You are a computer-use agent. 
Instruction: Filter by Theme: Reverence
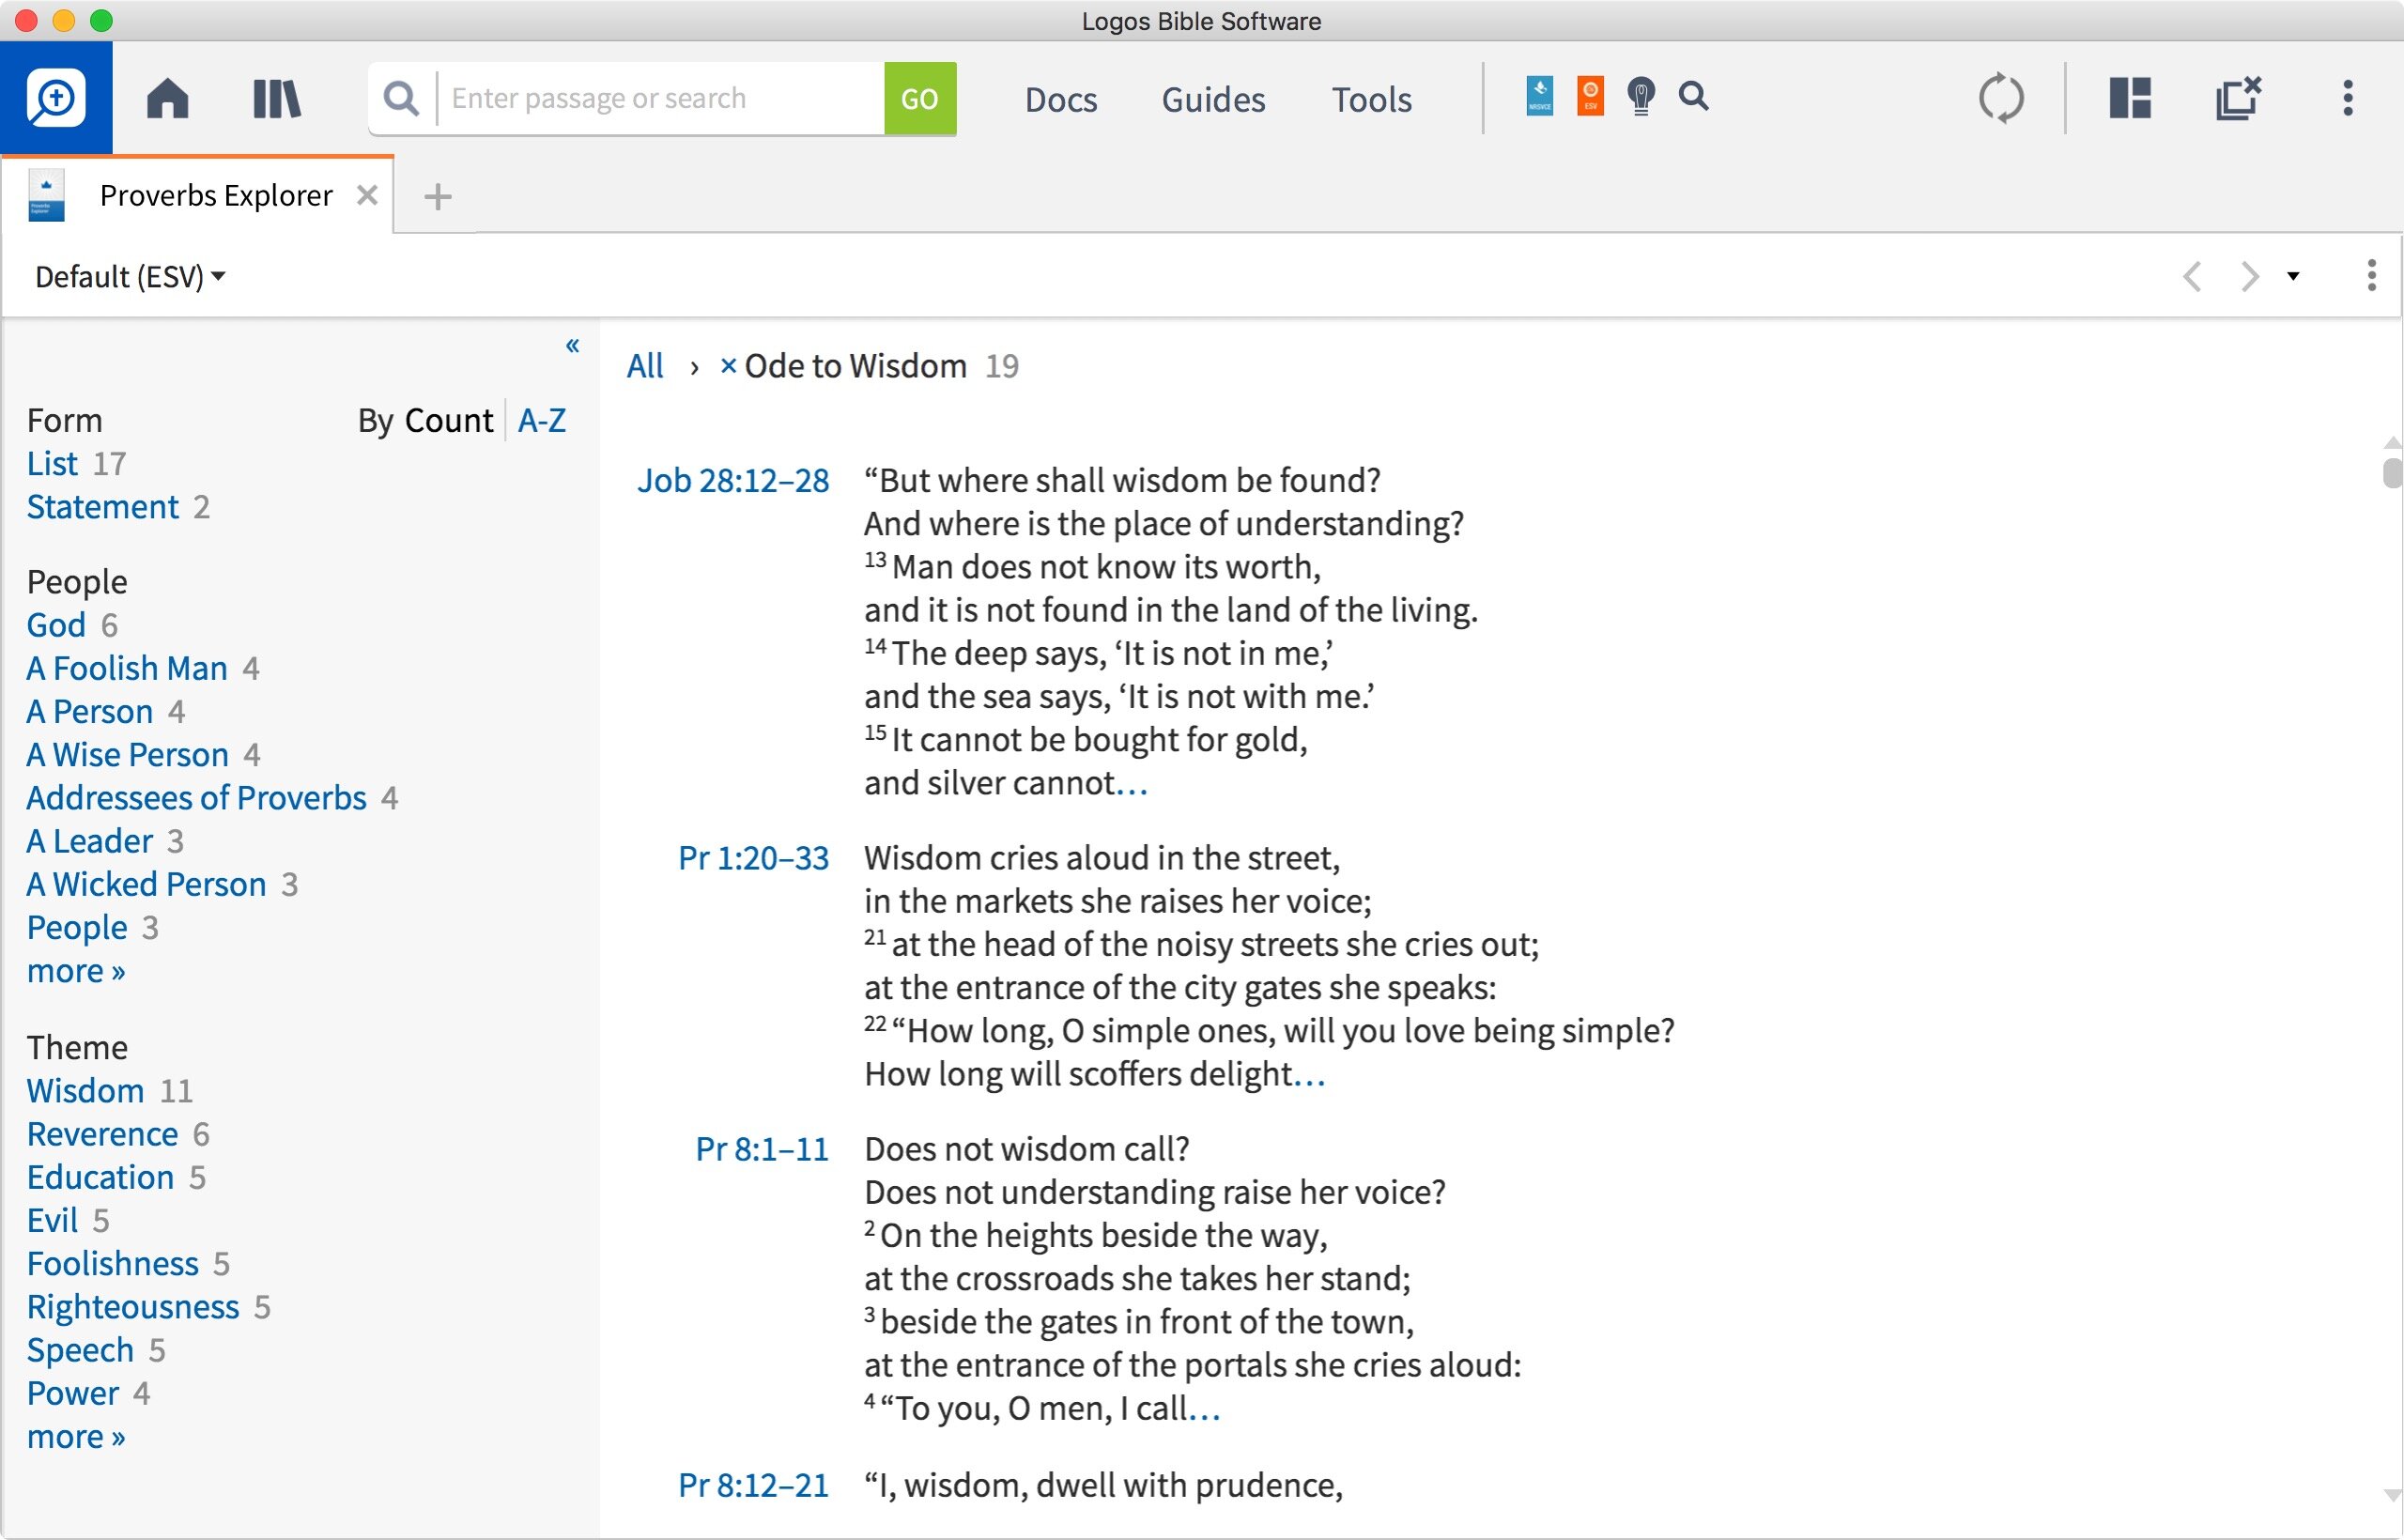coord(103,1133)
